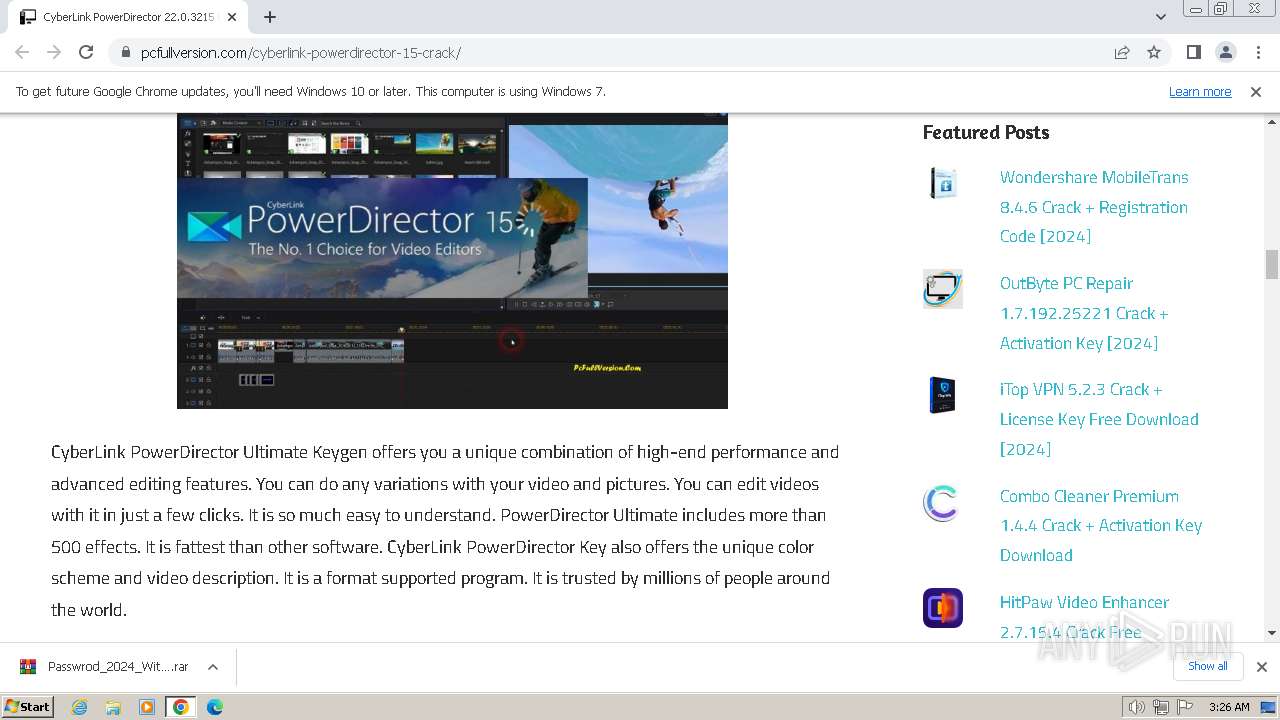Open Windows Explorer folder from taskbar

tap(113, 707)
